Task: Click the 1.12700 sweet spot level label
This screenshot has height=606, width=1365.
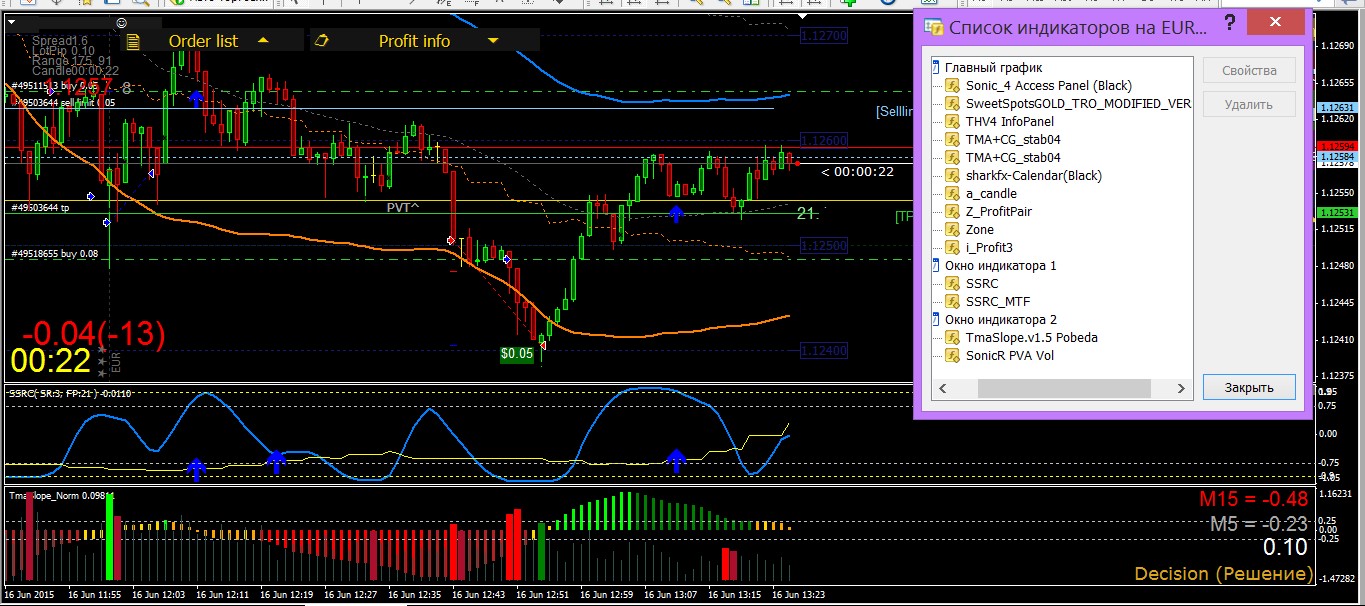Action: pyautogui.click(x=824, y=35)
